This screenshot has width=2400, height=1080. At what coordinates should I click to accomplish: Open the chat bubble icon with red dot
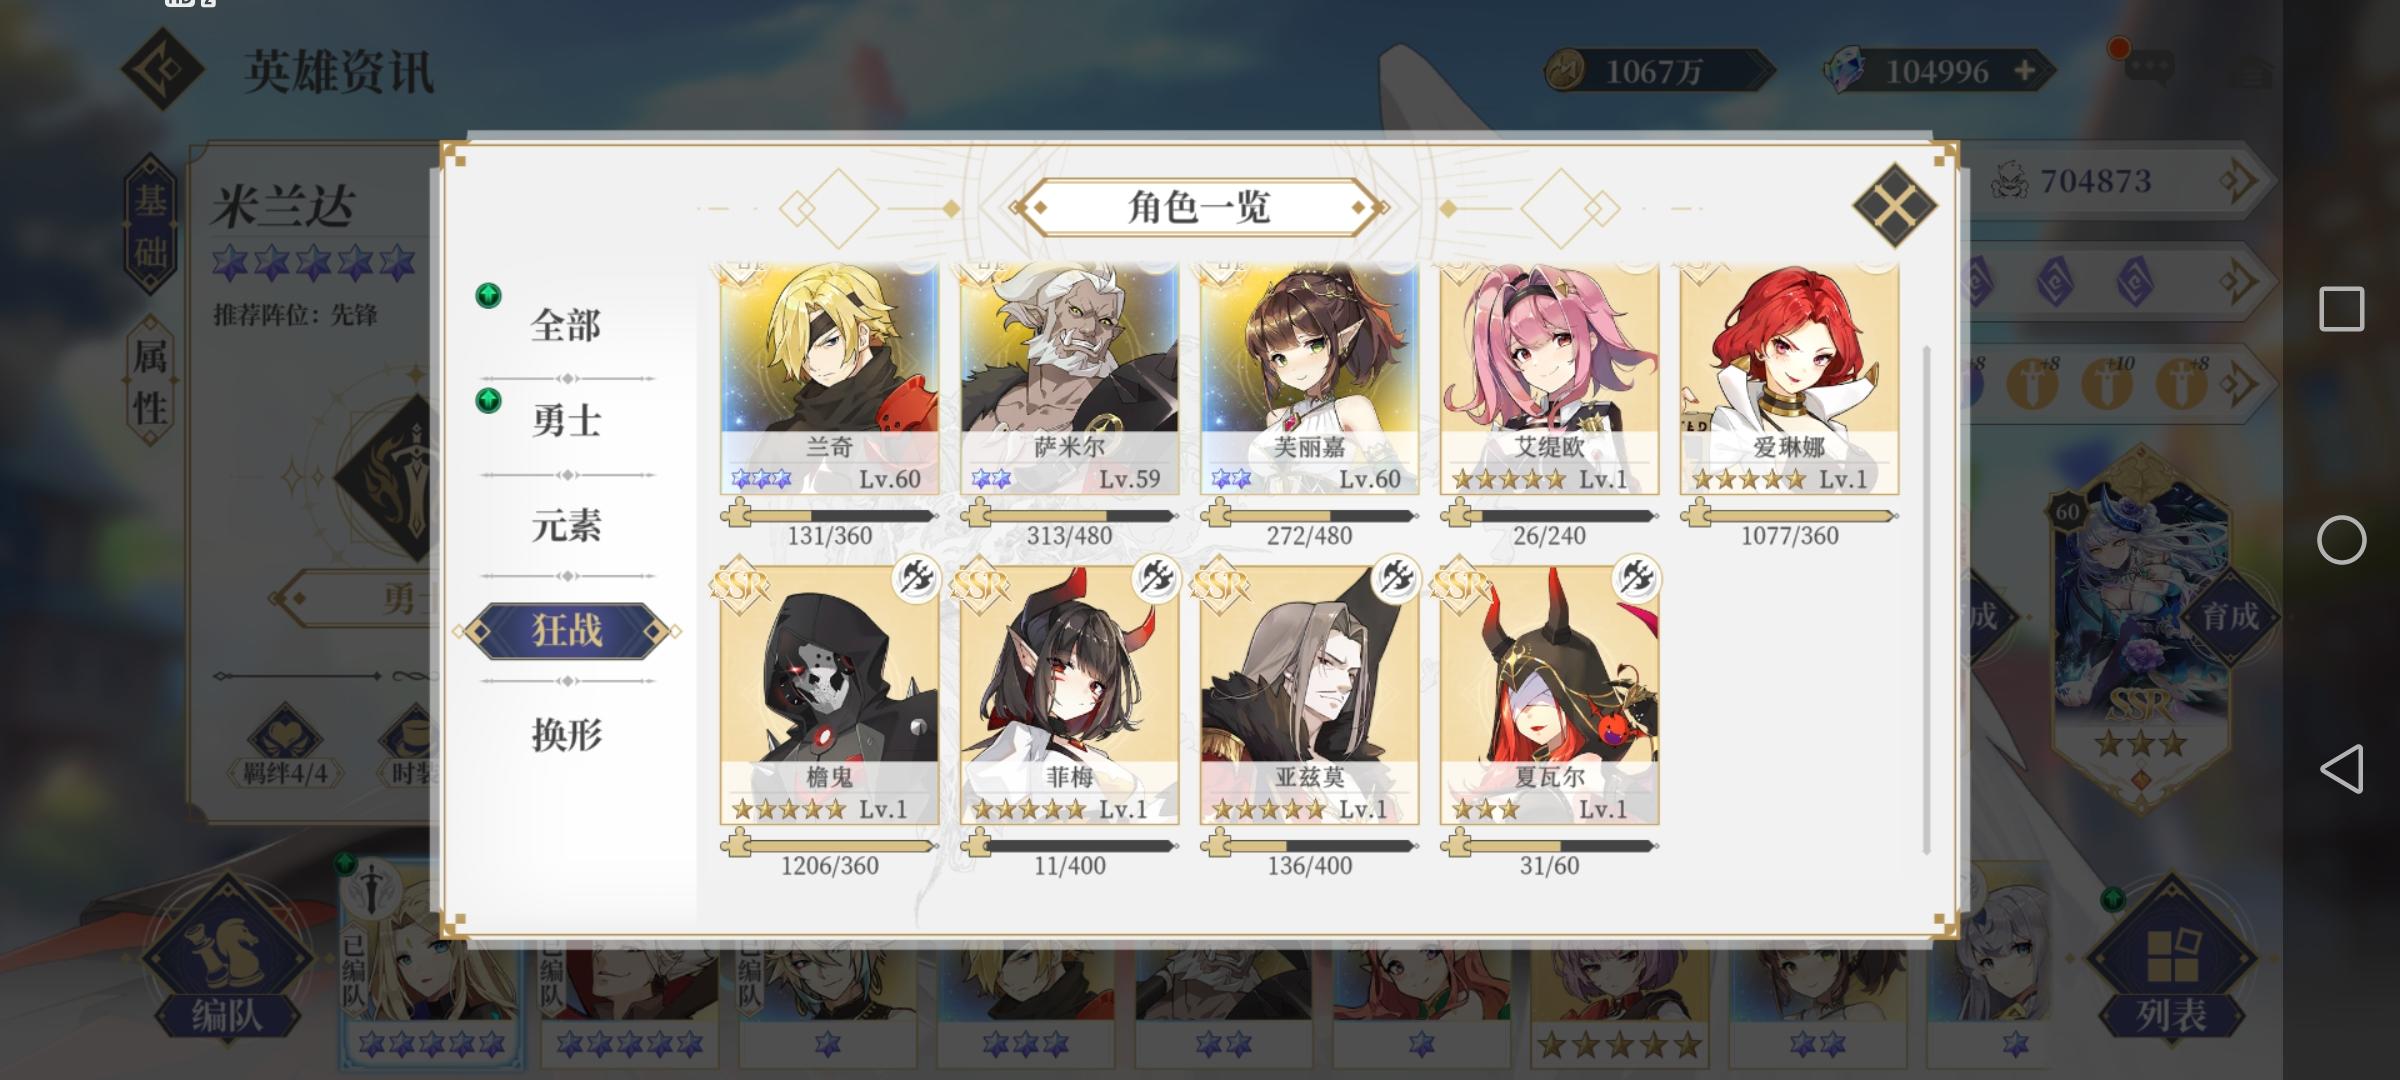2146,68
